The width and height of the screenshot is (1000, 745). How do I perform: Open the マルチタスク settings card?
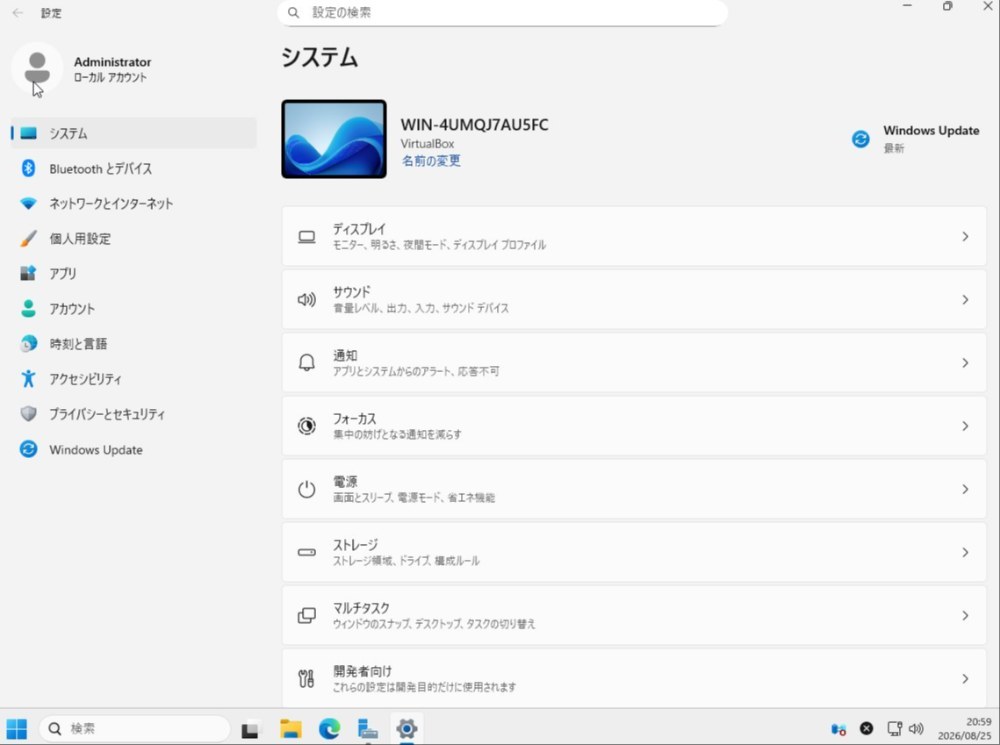pyautogui.click(x=634, y=616)
